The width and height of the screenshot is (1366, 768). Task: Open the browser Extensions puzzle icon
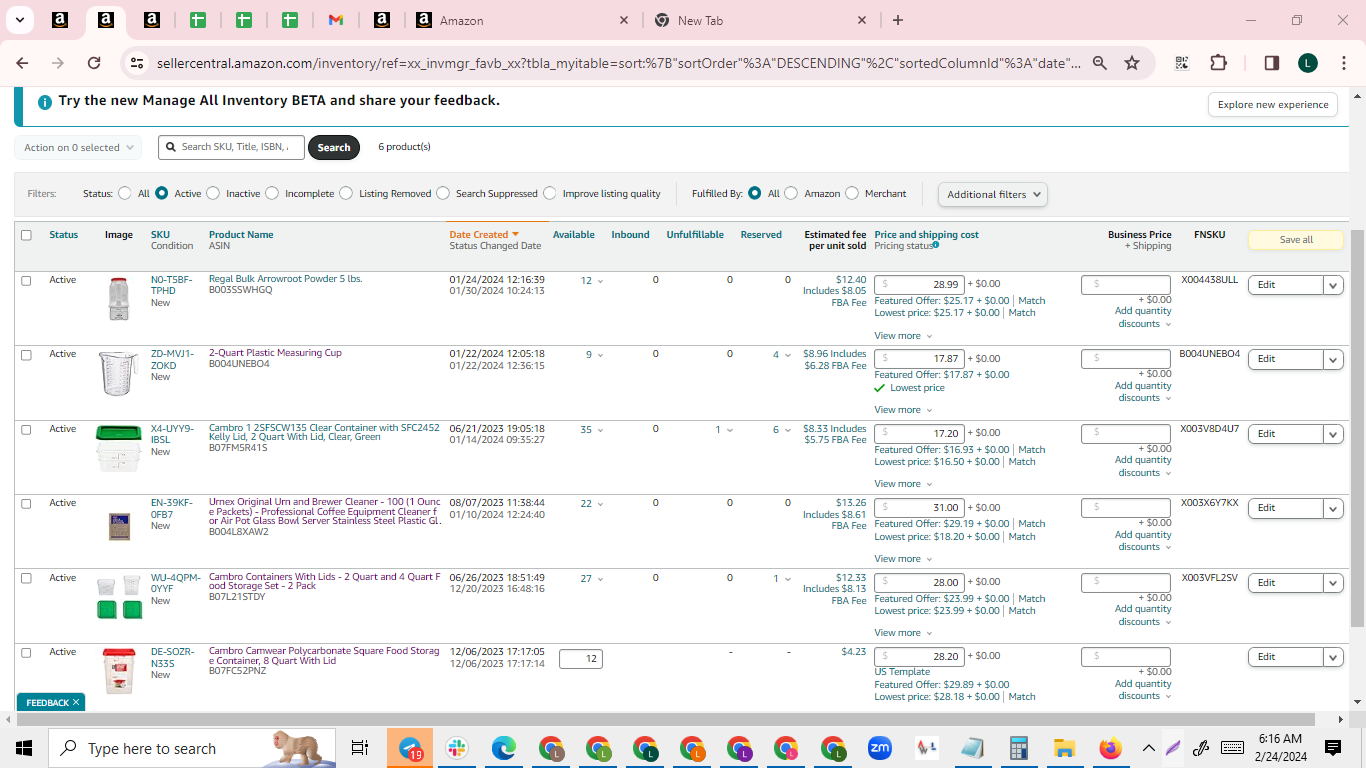pos(1218,63)
